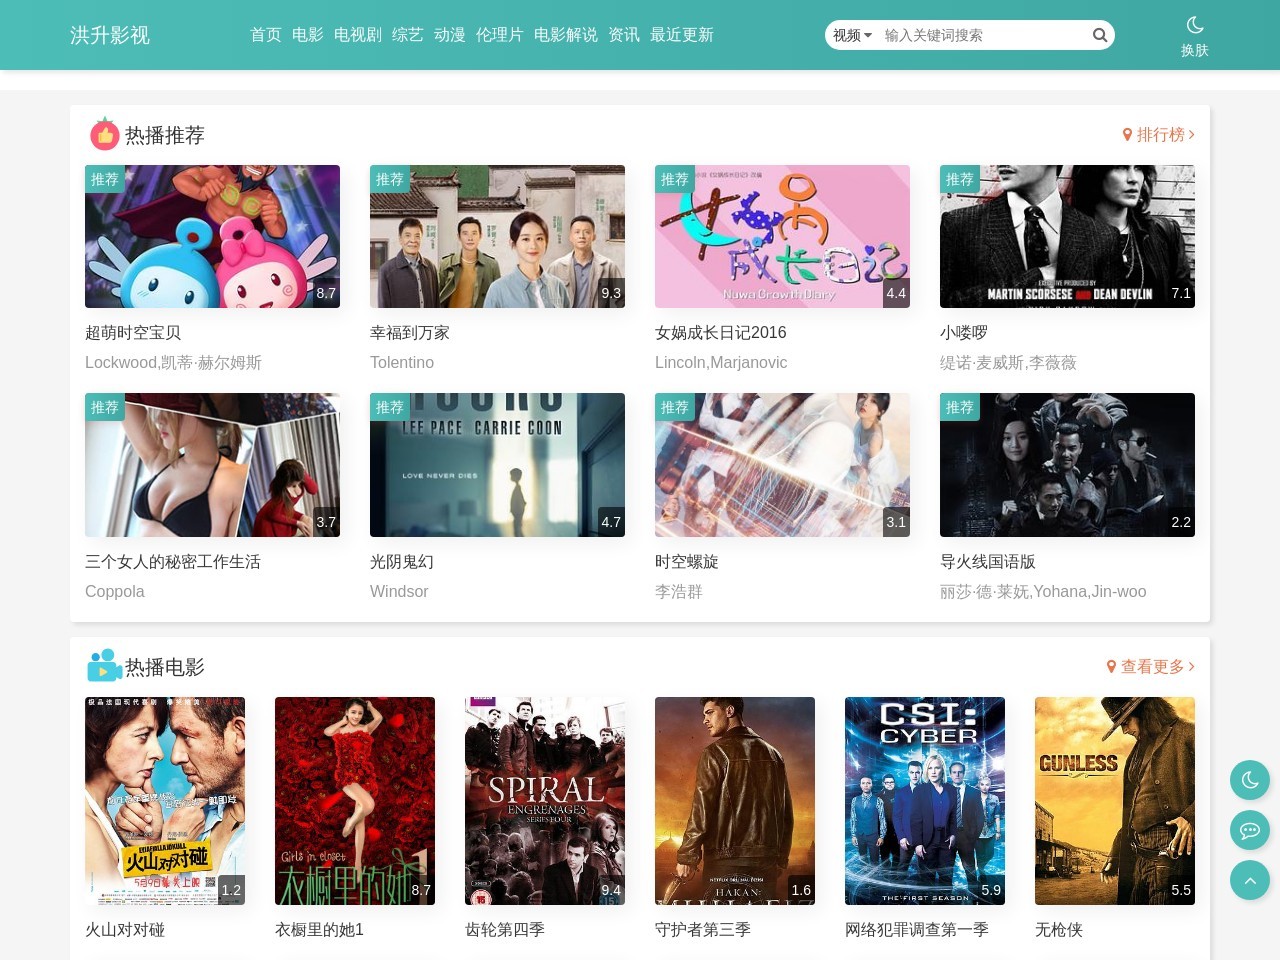Click the location pin icon beside 排行榜
This screenshot has width=1280, height=960.
[x=1127, y=135]
